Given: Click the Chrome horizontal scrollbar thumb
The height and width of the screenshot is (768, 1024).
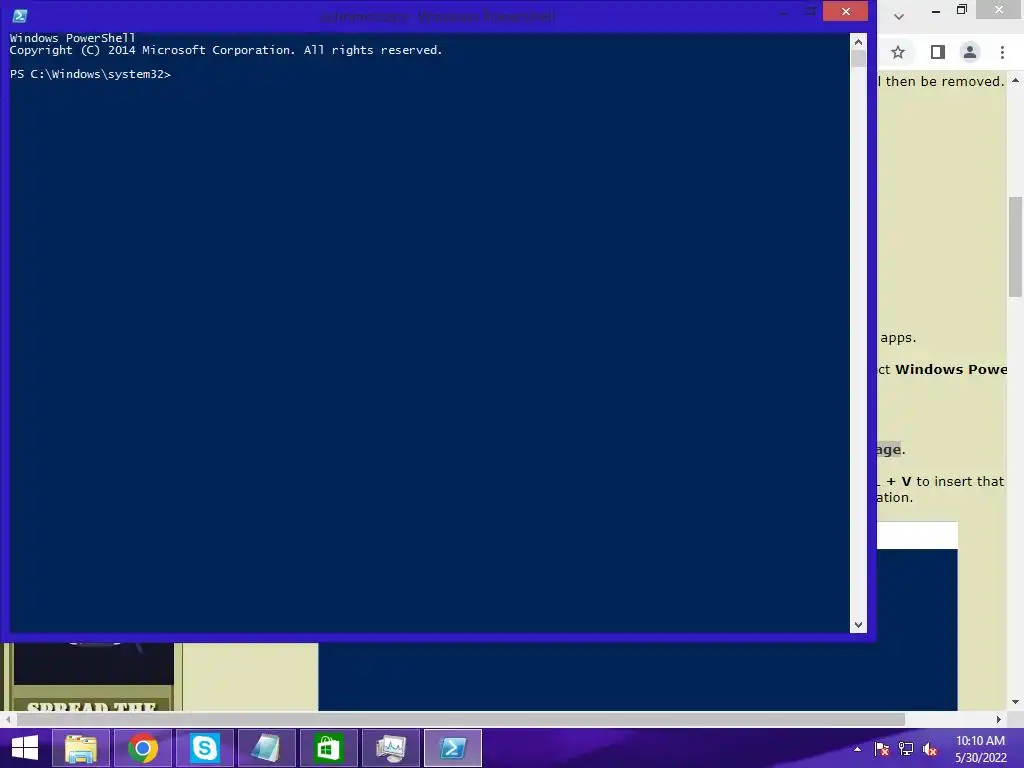Looking at the screenshot, I should click(460, 719).
